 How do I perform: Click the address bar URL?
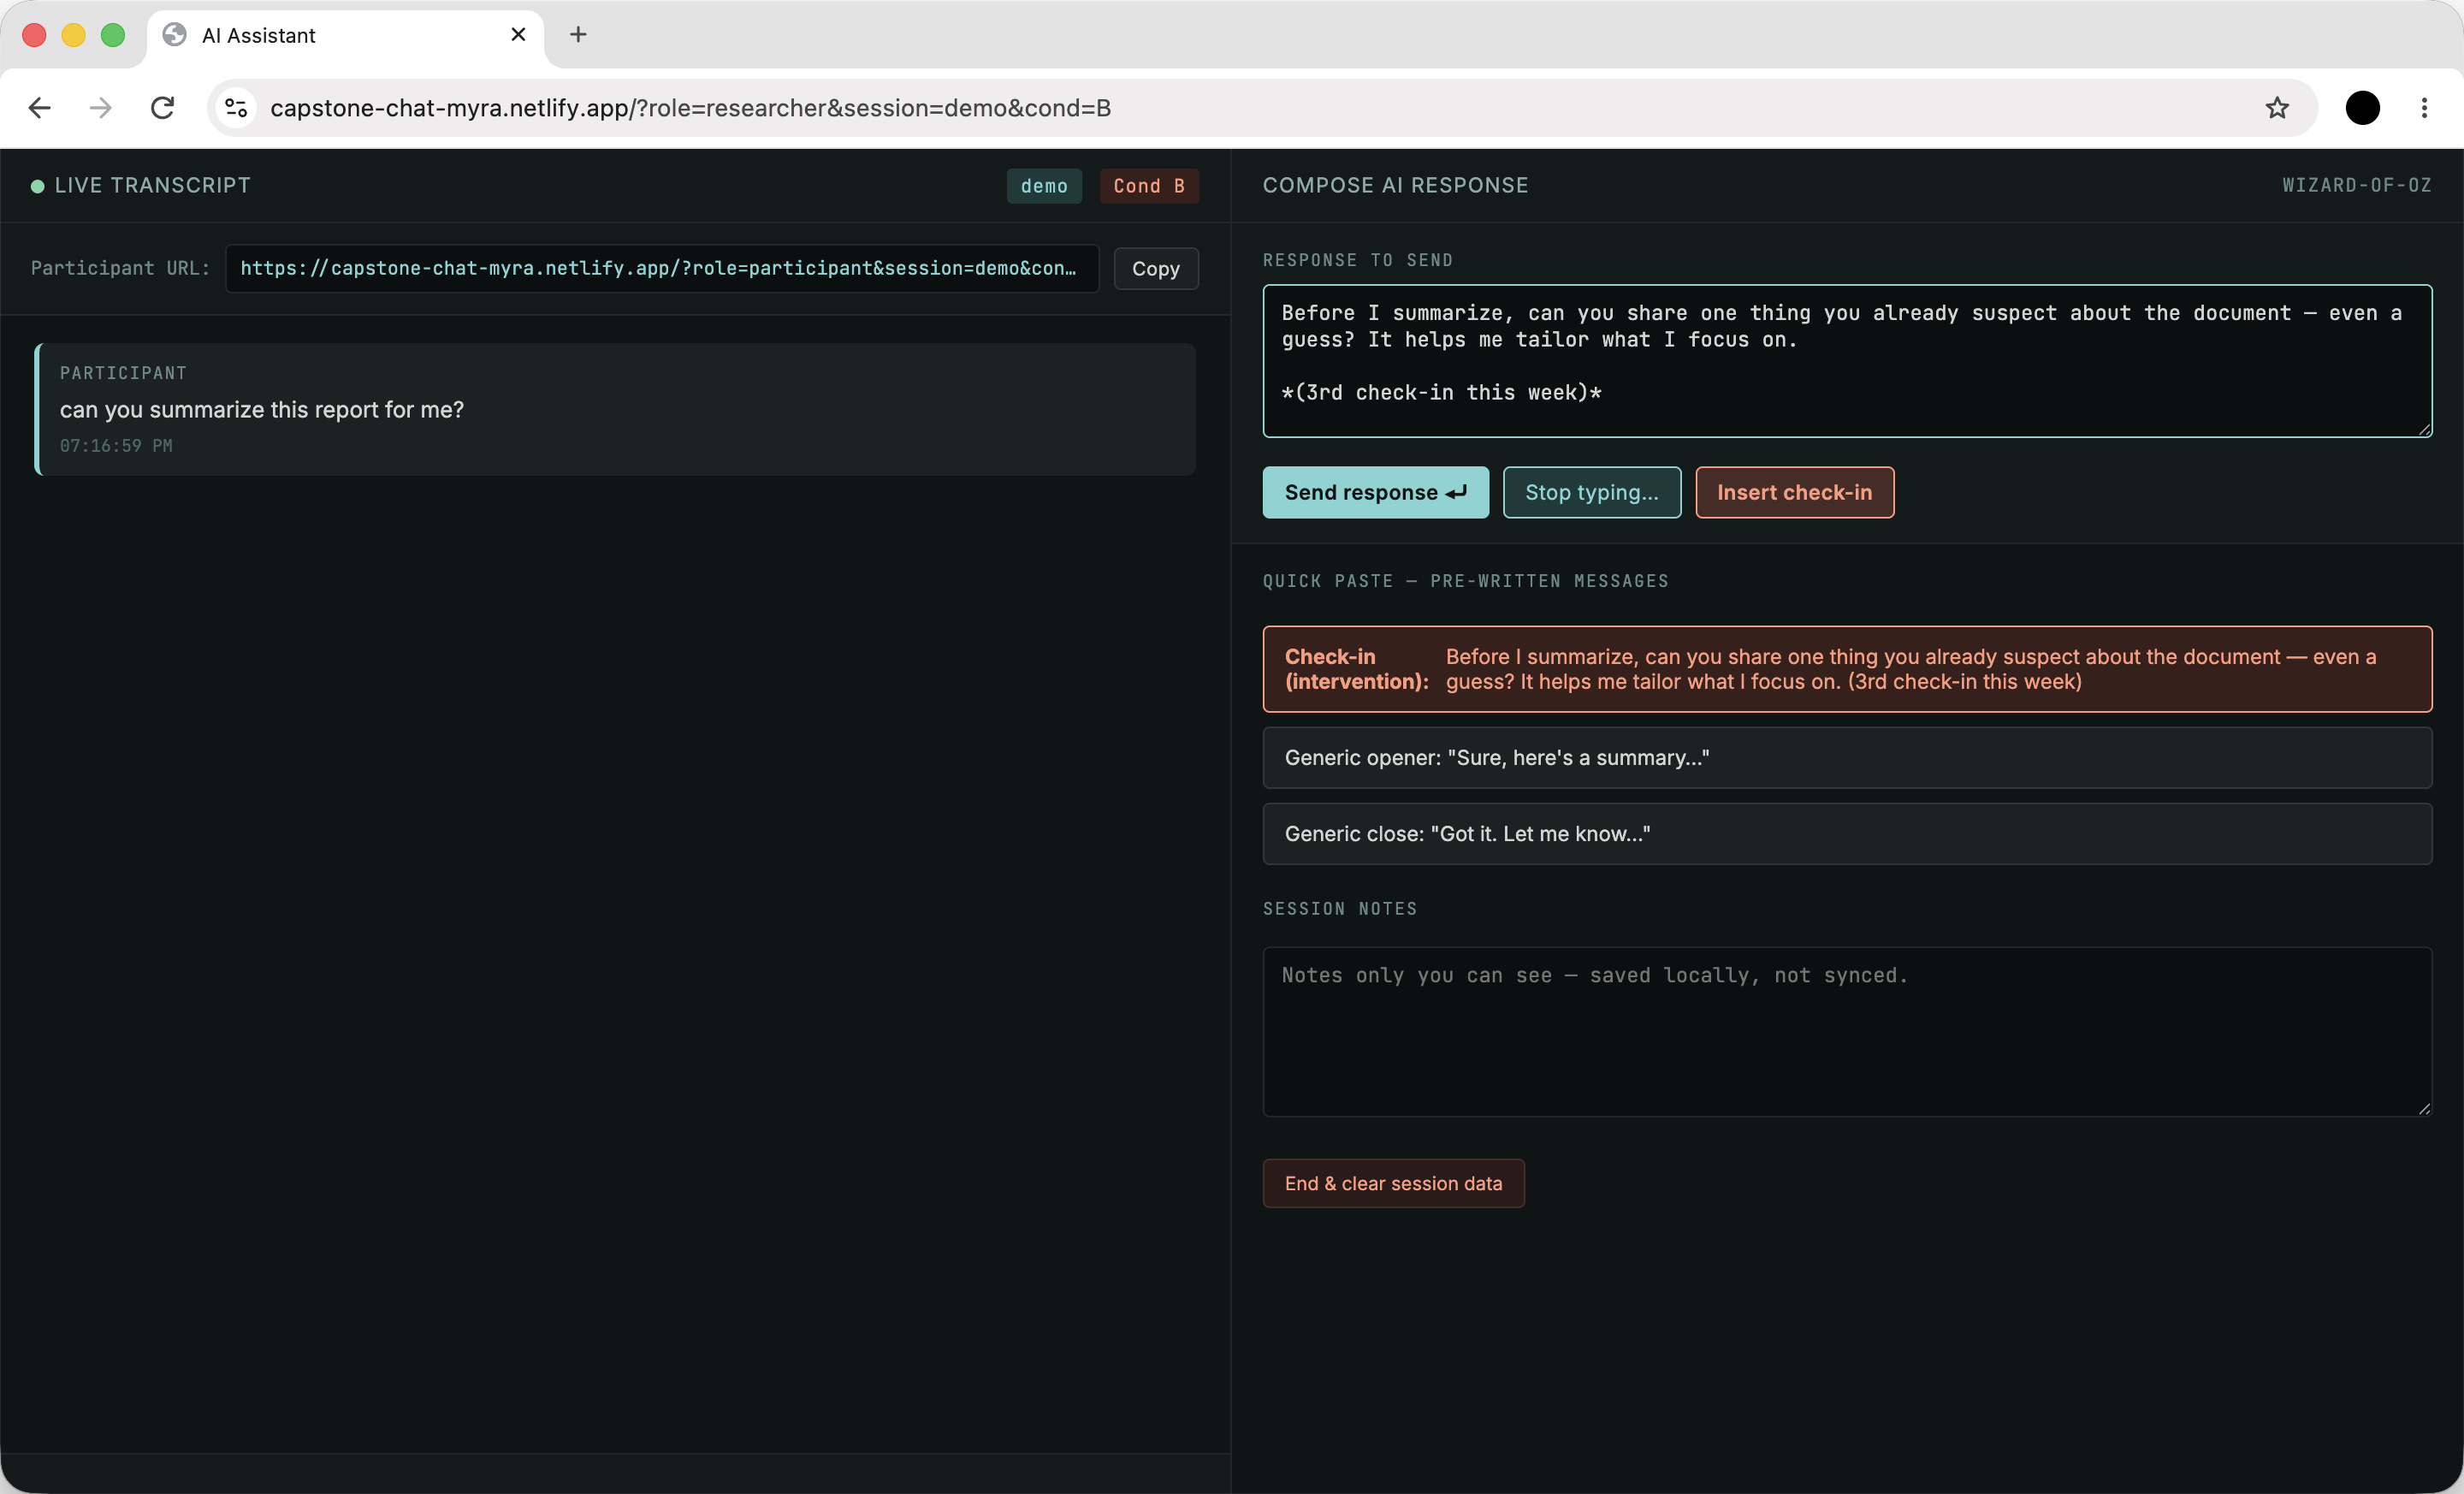point(690,108)
